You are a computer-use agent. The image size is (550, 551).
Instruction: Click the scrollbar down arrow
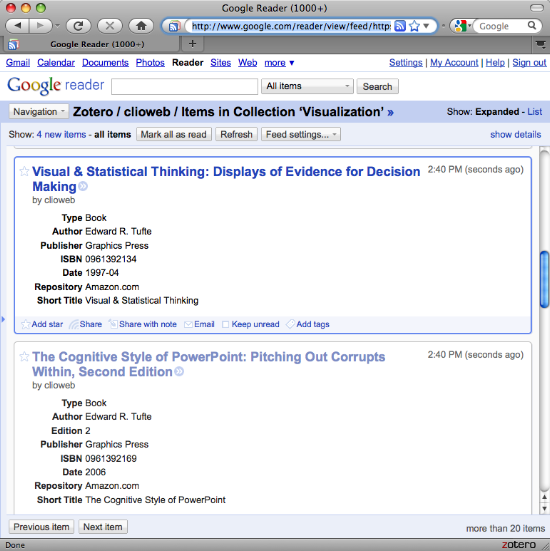tap(544, 508)
